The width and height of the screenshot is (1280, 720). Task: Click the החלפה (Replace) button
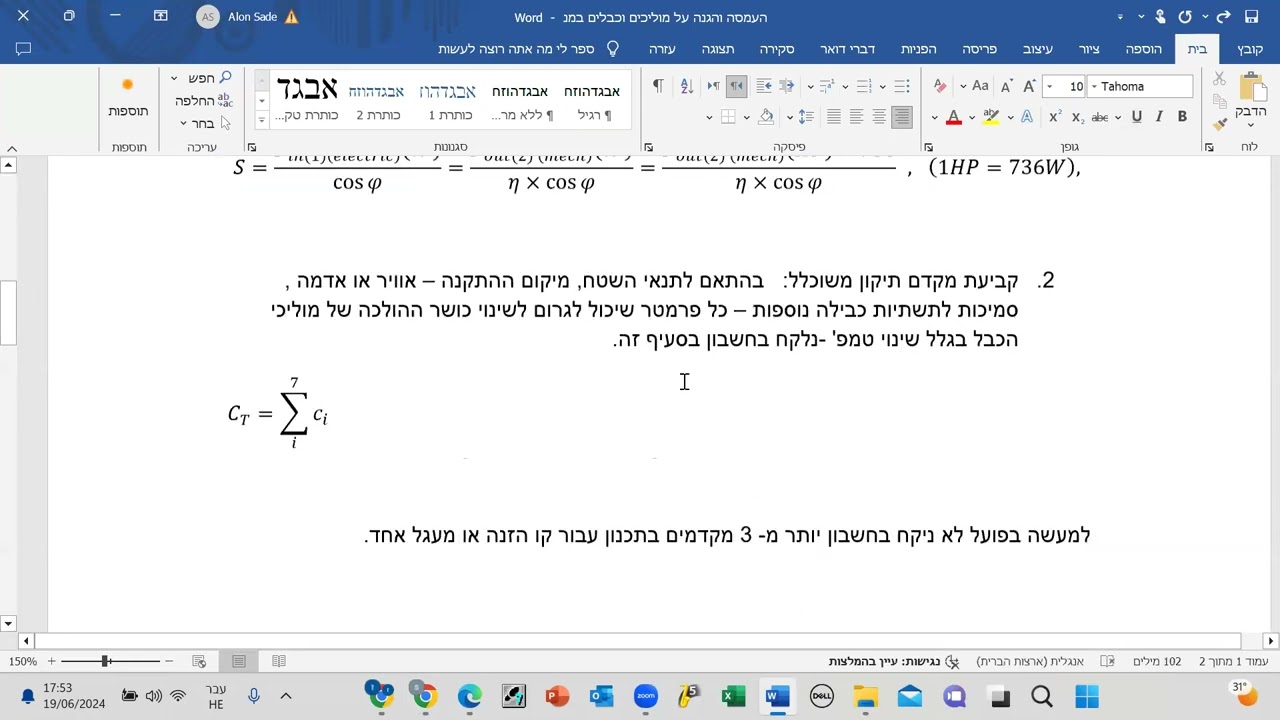204,100
